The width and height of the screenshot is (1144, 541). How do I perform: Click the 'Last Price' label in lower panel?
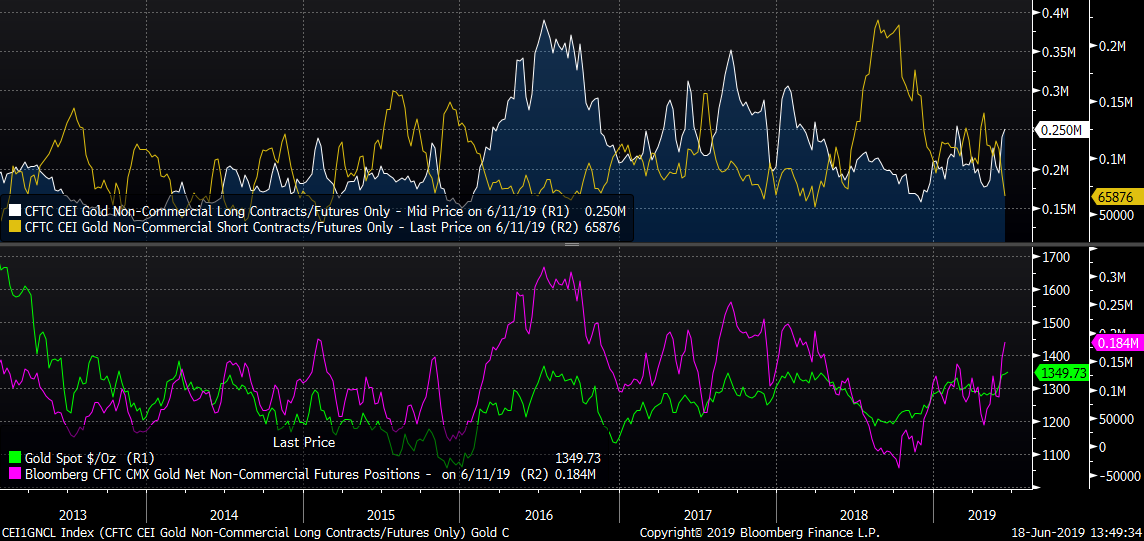pos(304,442)
